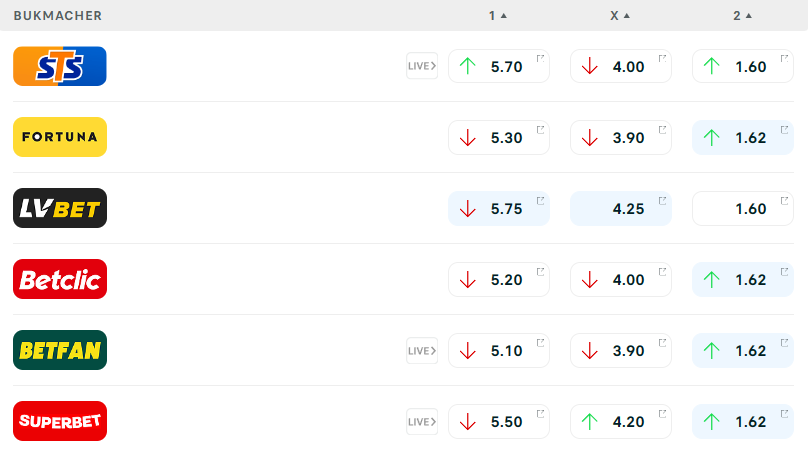
Task: Pick Superbet draw odds 4.20
Action: [621, 421]
